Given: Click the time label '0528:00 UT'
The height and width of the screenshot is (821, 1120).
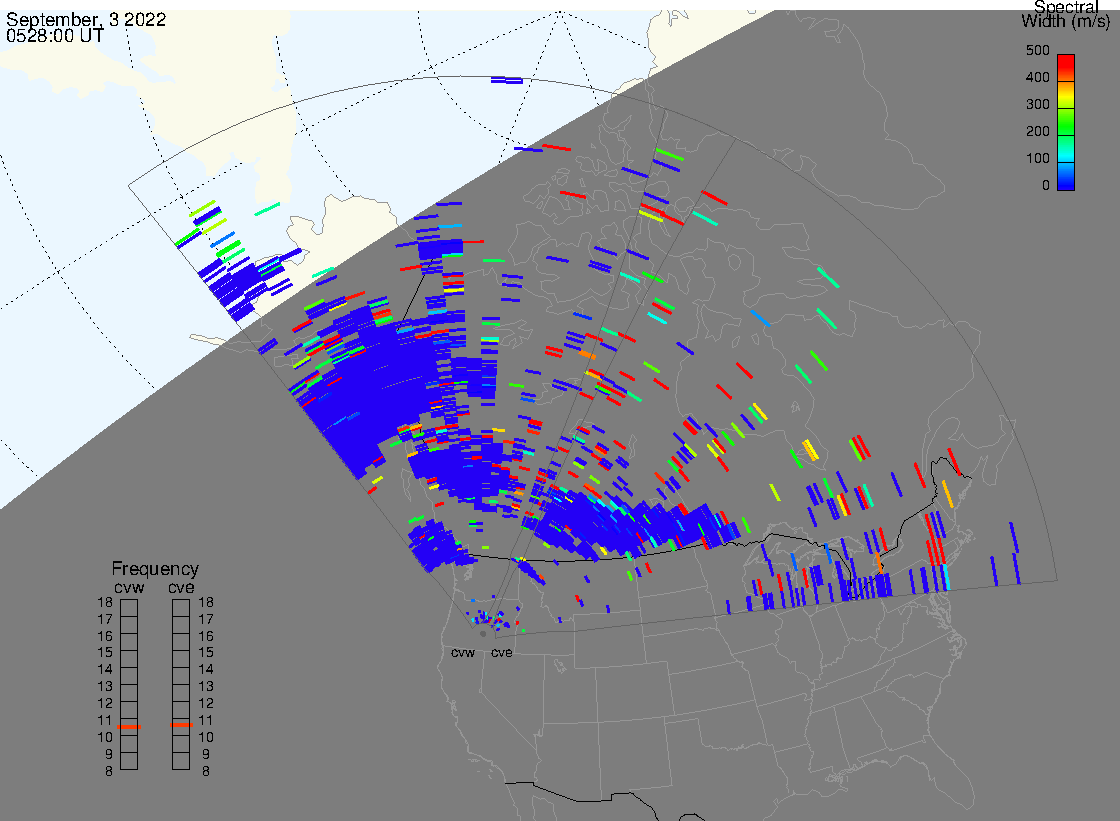Looking at the screenshot, I should pyautogui.click(x=55, y=36).
